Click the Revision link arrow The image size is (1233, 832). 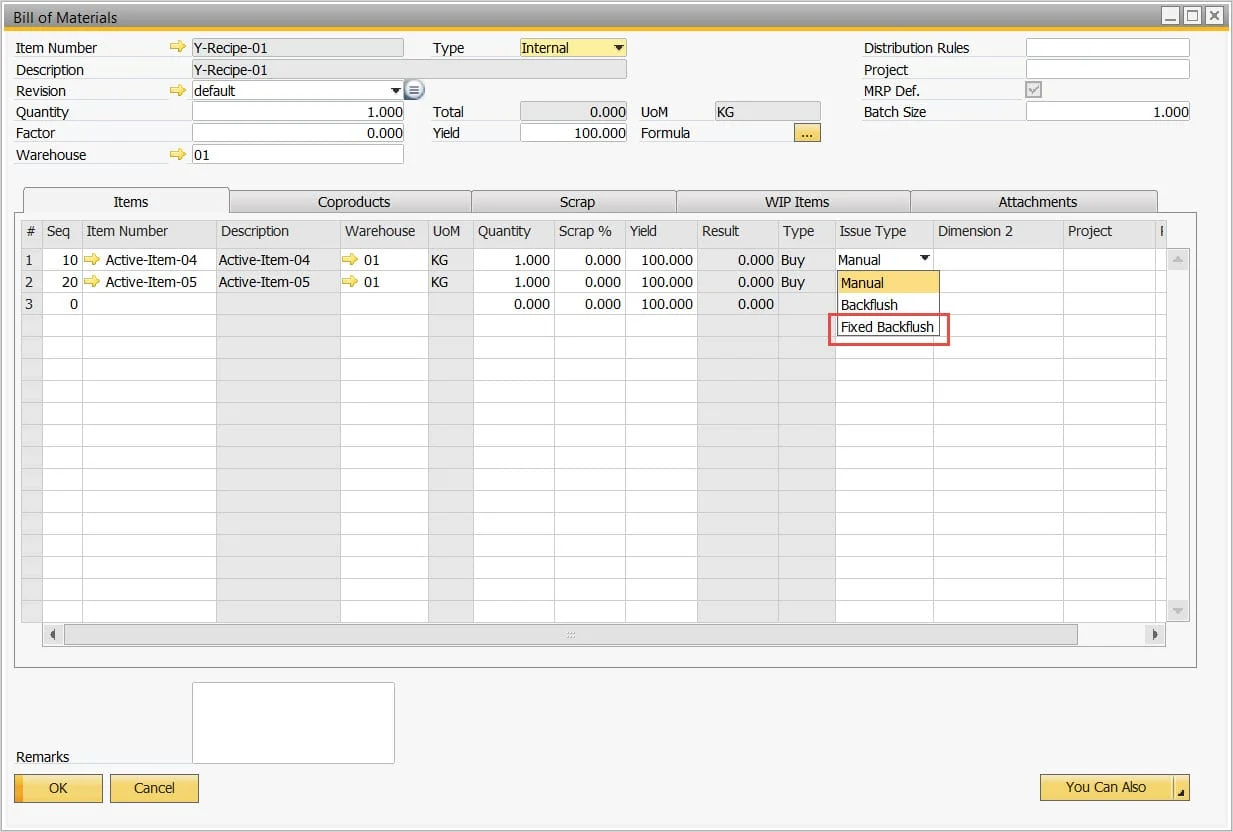click(x=178, y=91)
